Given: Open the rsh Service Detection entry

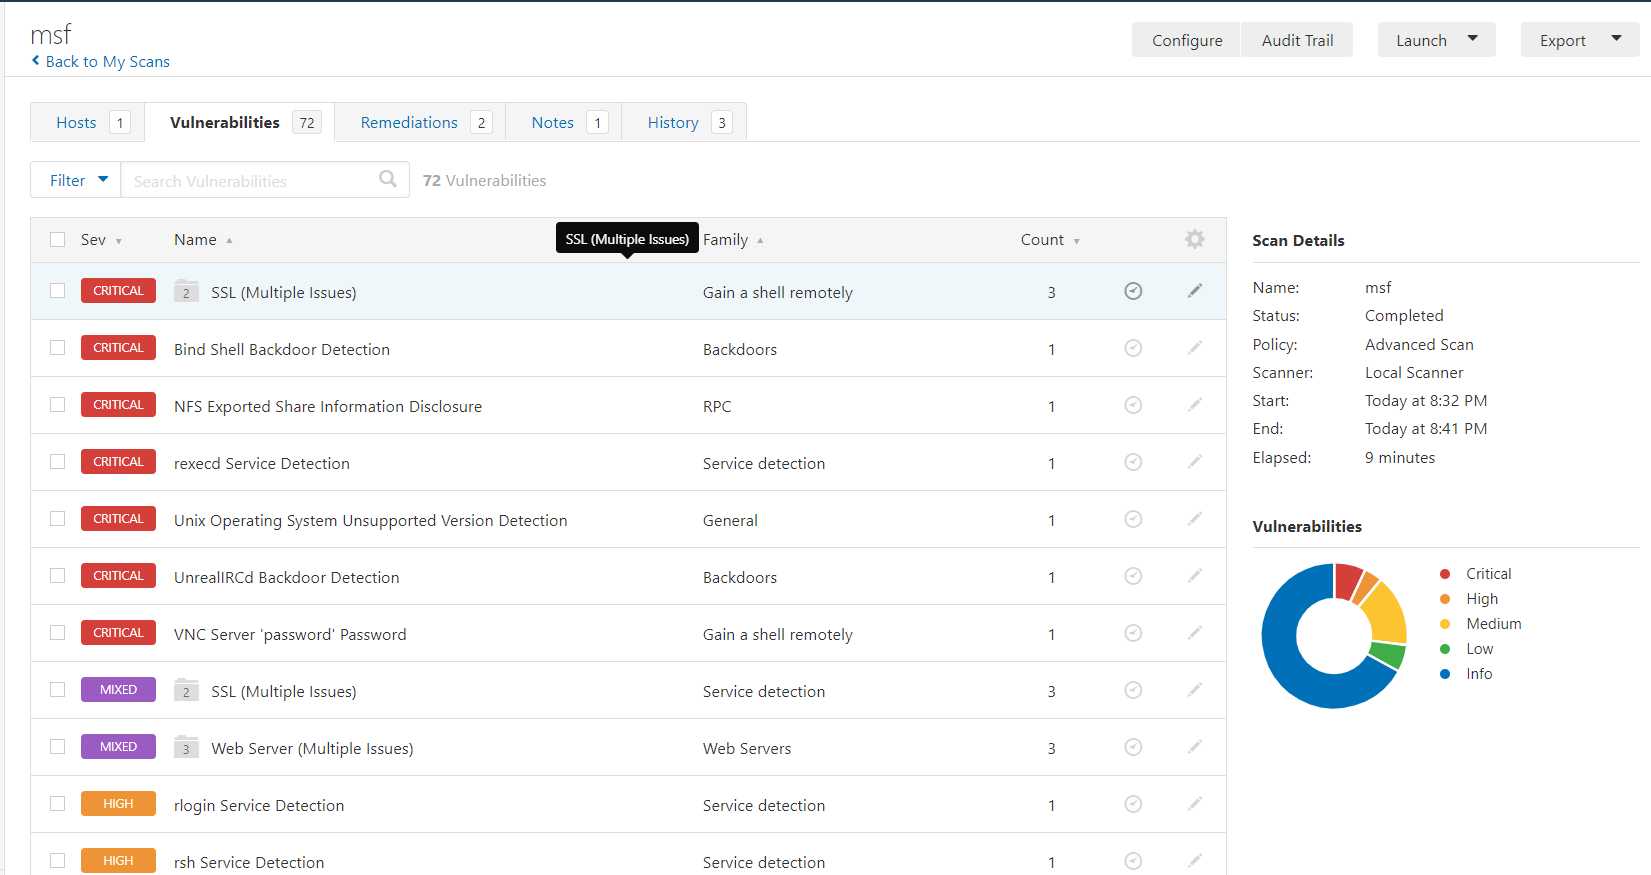Looking at the screenshot, I should click(x=249, y=862).
